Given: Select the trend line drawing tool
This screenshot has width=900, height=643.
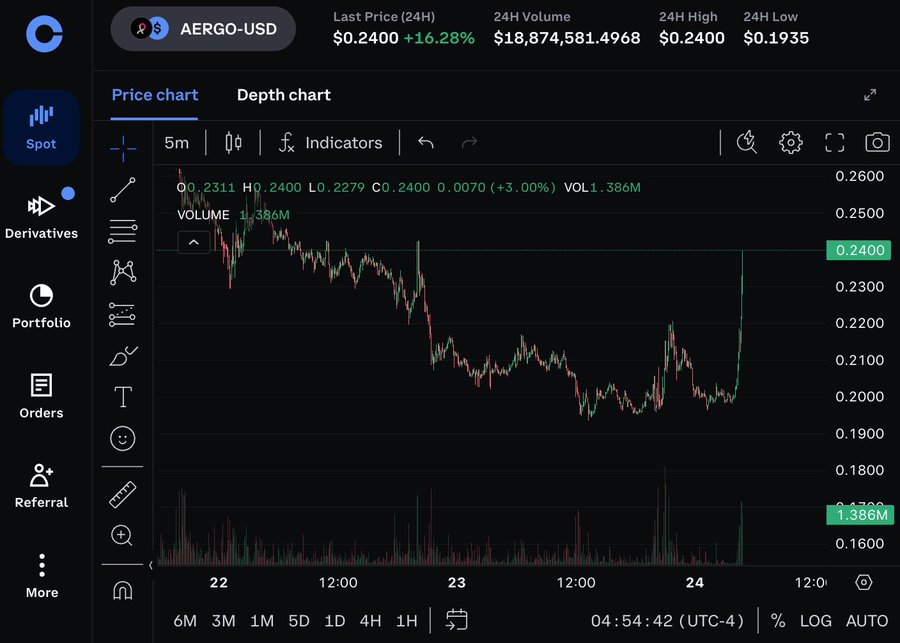Looking at the screenshot, I should pos(123,190).
